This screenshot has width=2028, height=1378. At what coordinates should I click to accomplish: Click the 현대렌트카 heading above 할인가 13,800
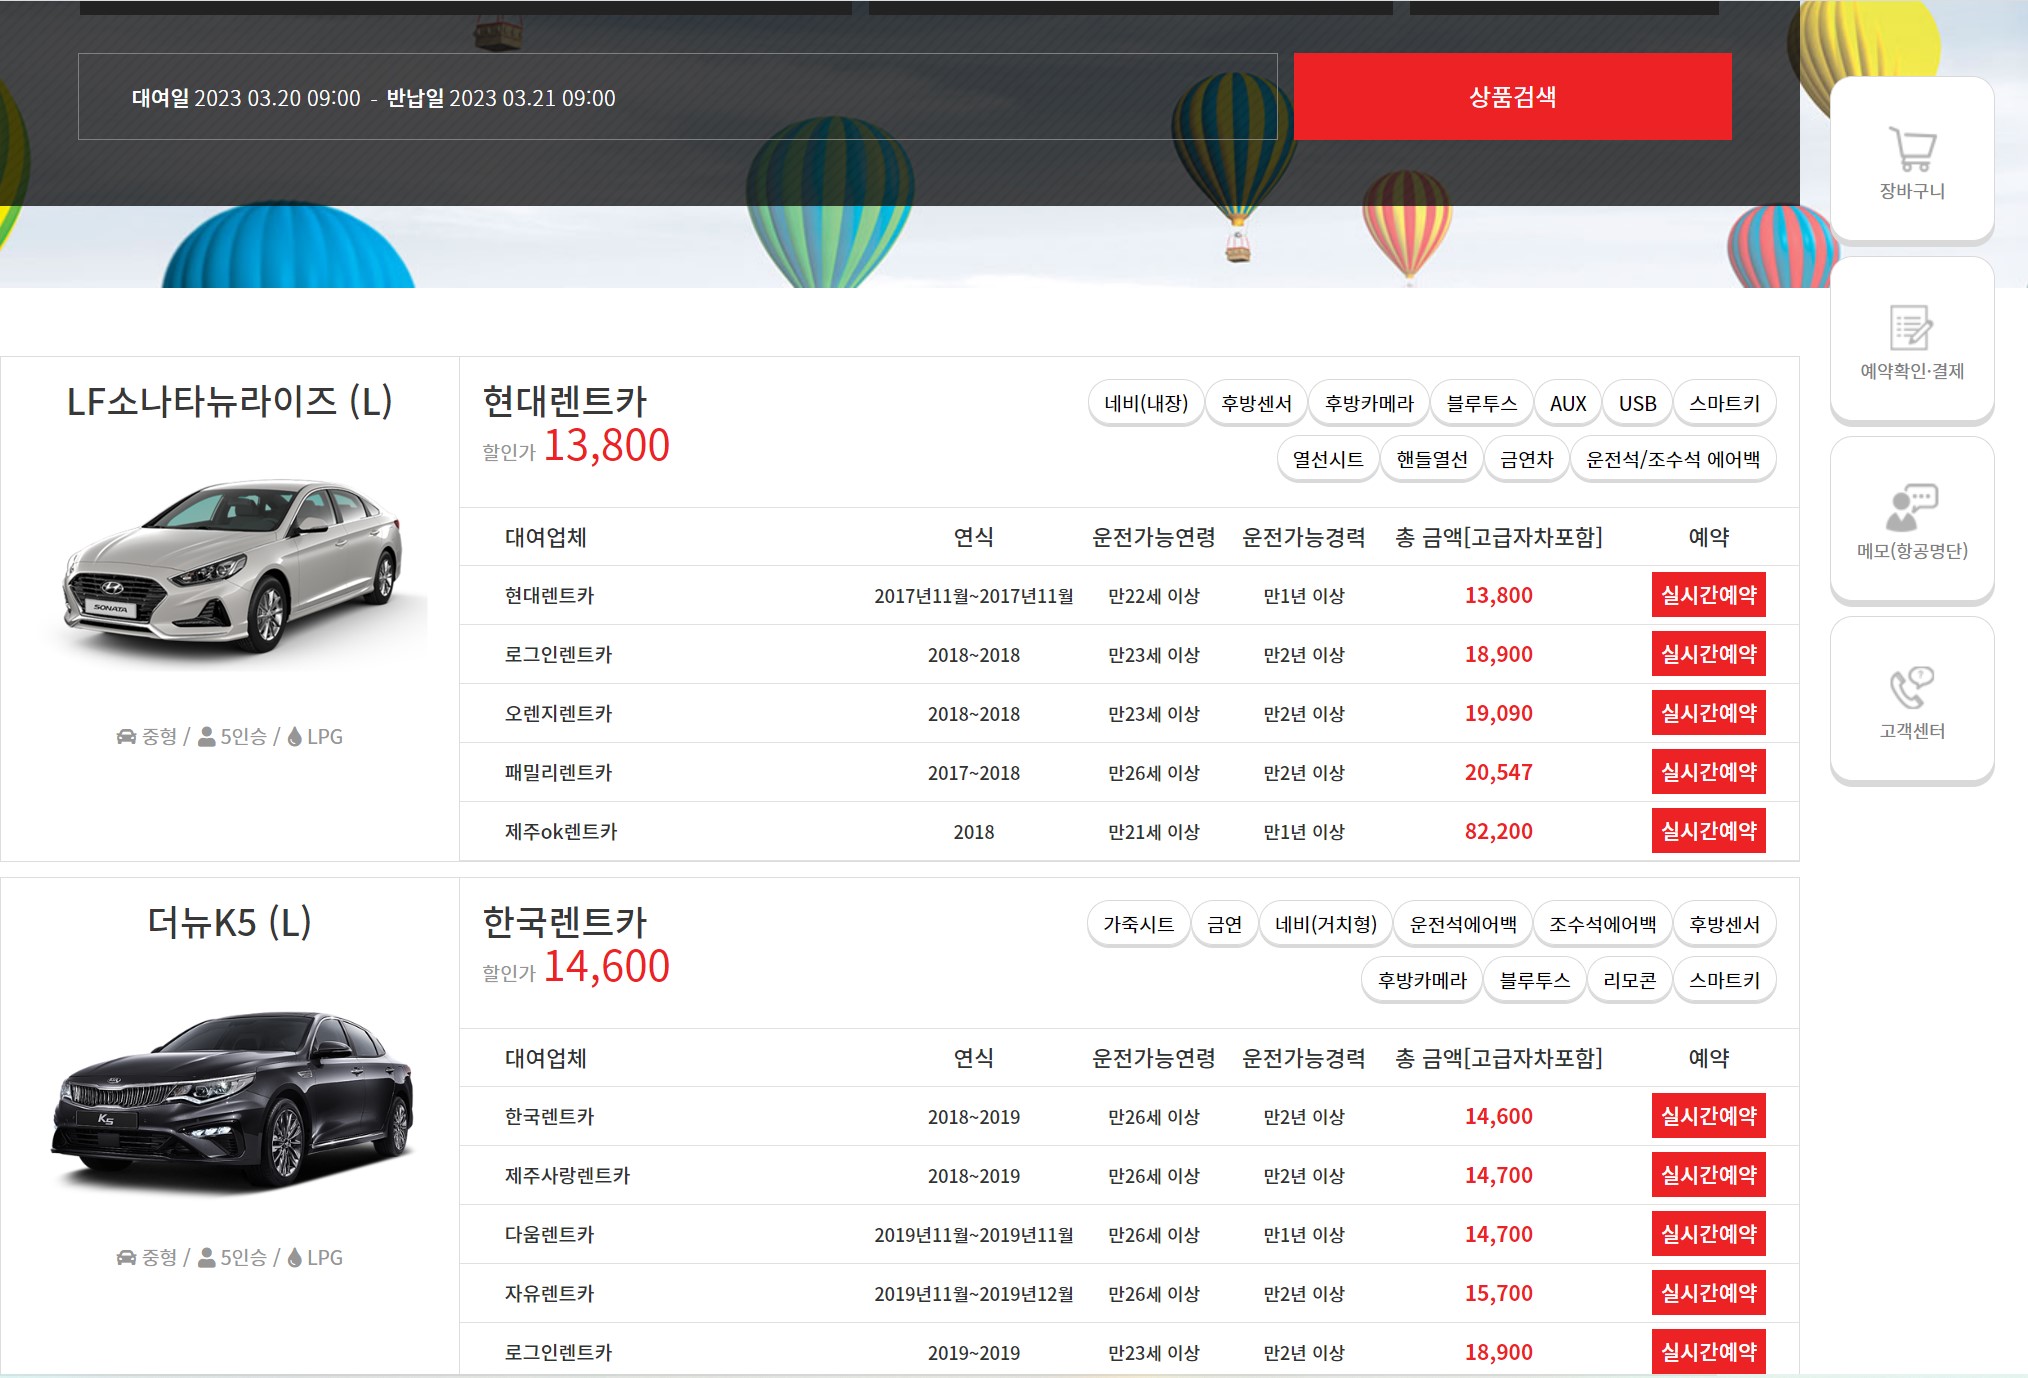[565, 401]
